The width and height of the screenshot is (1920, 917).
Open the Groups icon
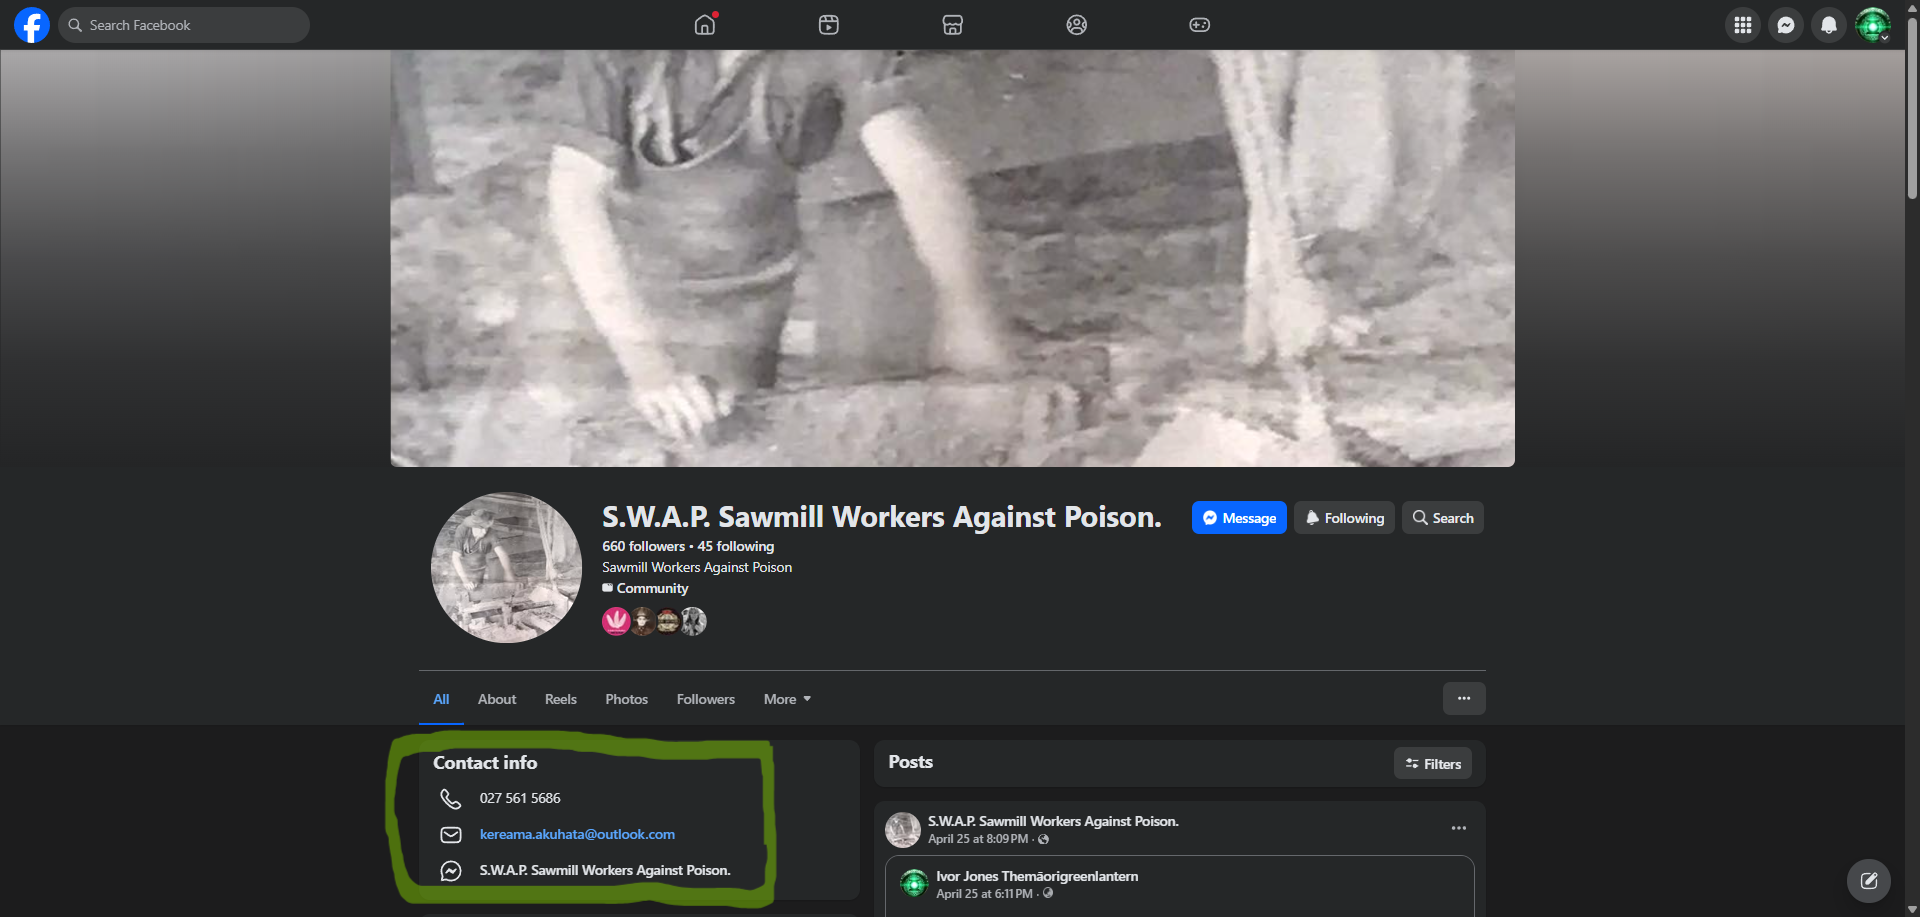(1077, 25)
